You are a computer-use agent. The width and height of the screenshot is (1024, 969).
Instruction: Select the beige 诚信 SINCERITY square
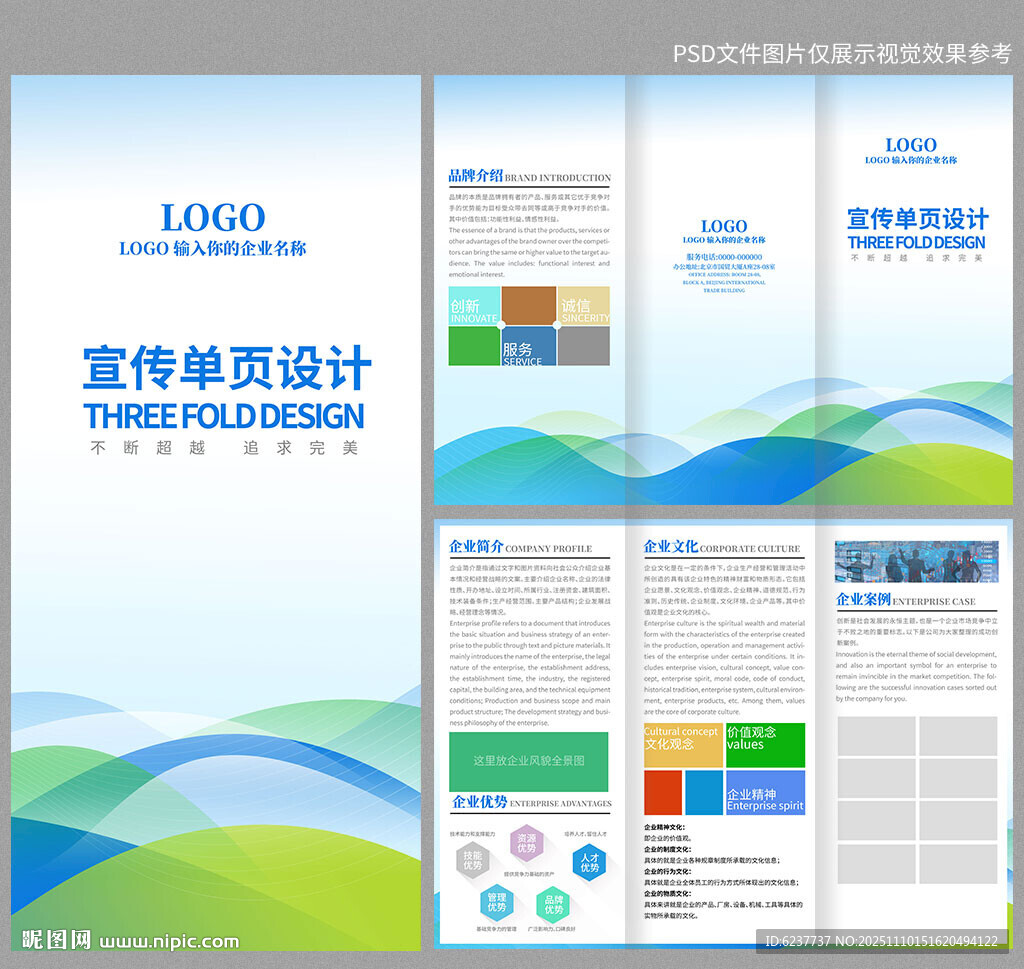coord(584,305)
